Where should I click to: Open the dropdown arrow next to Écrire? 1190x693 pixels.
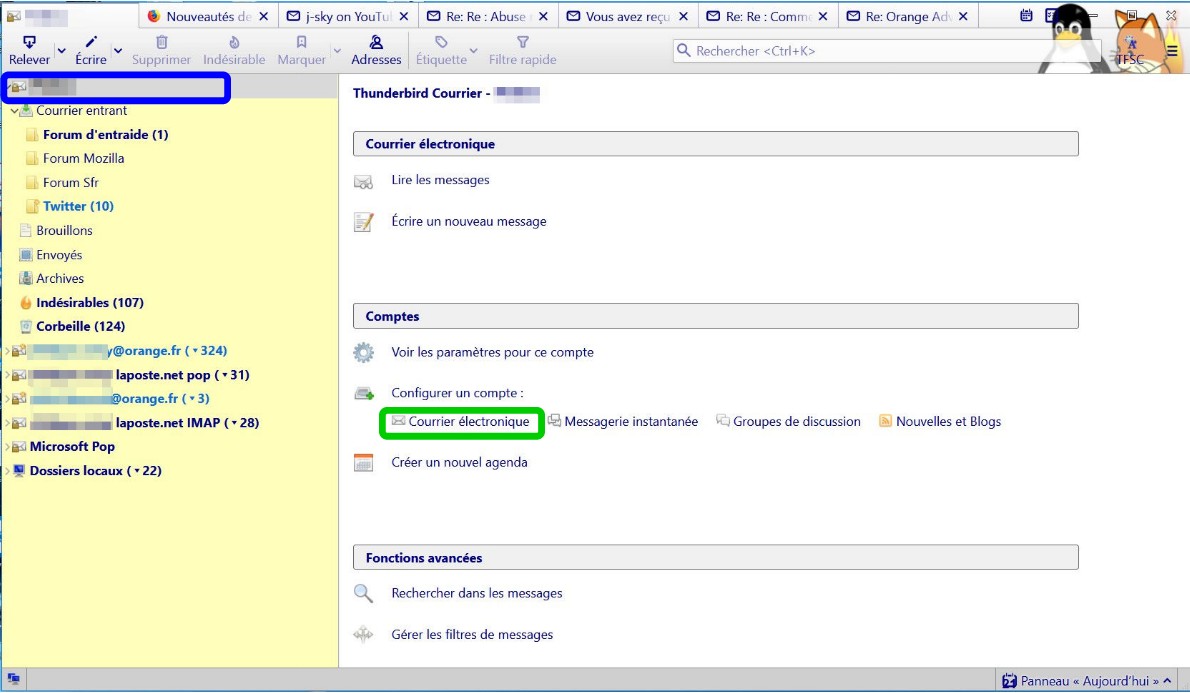[118, 51]
